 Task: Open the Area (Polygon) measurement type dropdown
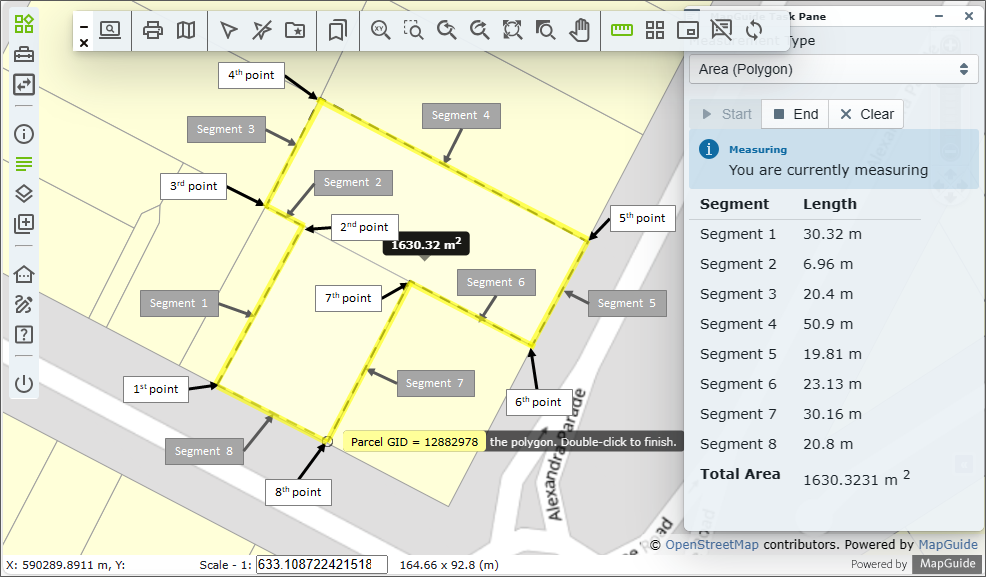[x=833, y=69]
